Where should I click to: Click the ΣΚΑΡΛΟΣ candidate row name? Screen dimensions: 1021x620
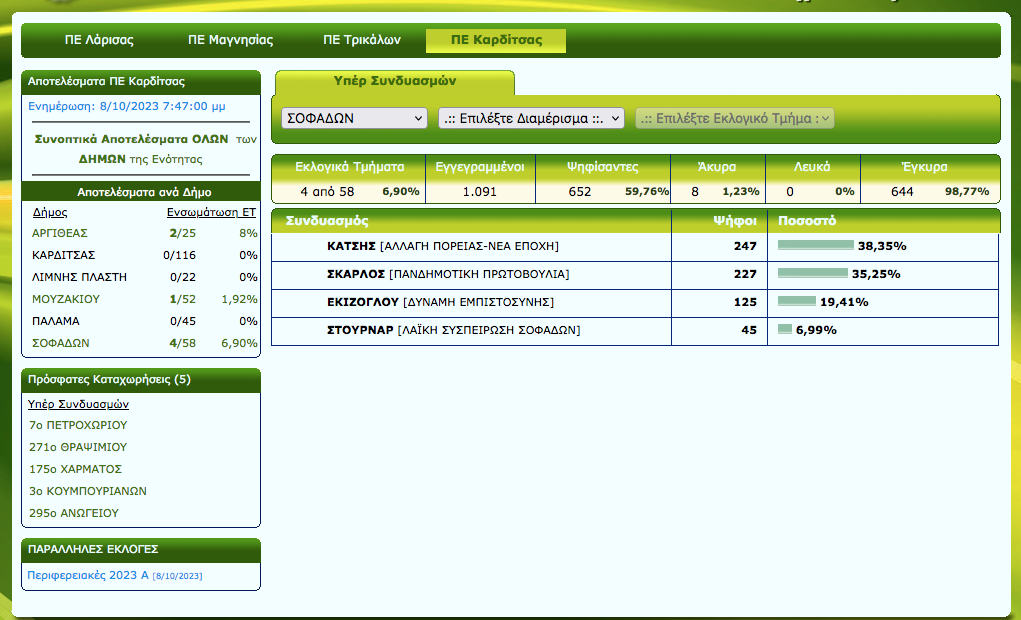[x=355, y=274]
